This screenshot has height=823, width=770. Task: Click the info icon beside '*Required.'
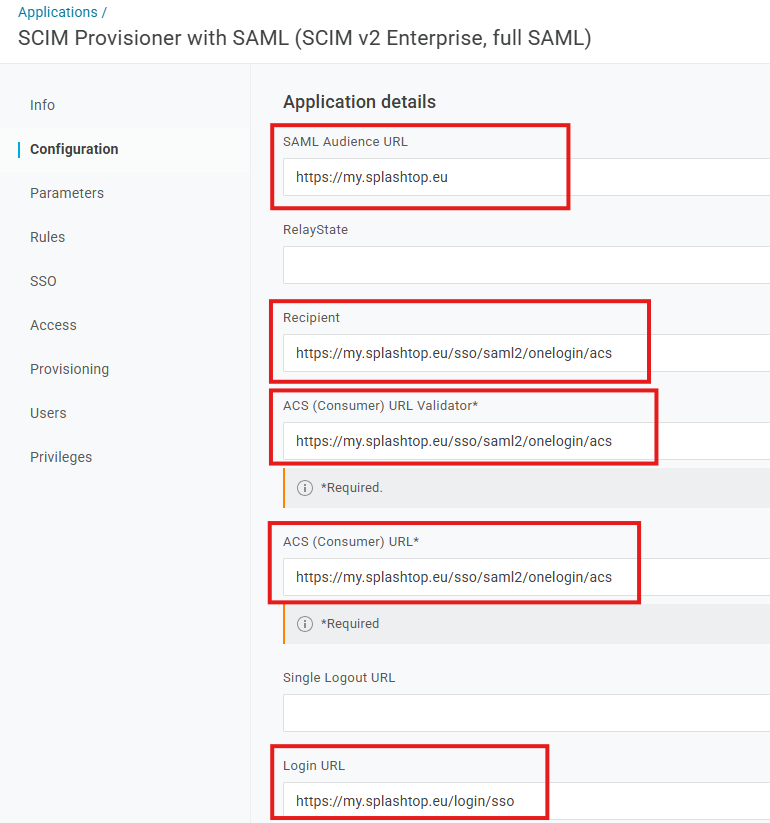[x=305, y=488]
